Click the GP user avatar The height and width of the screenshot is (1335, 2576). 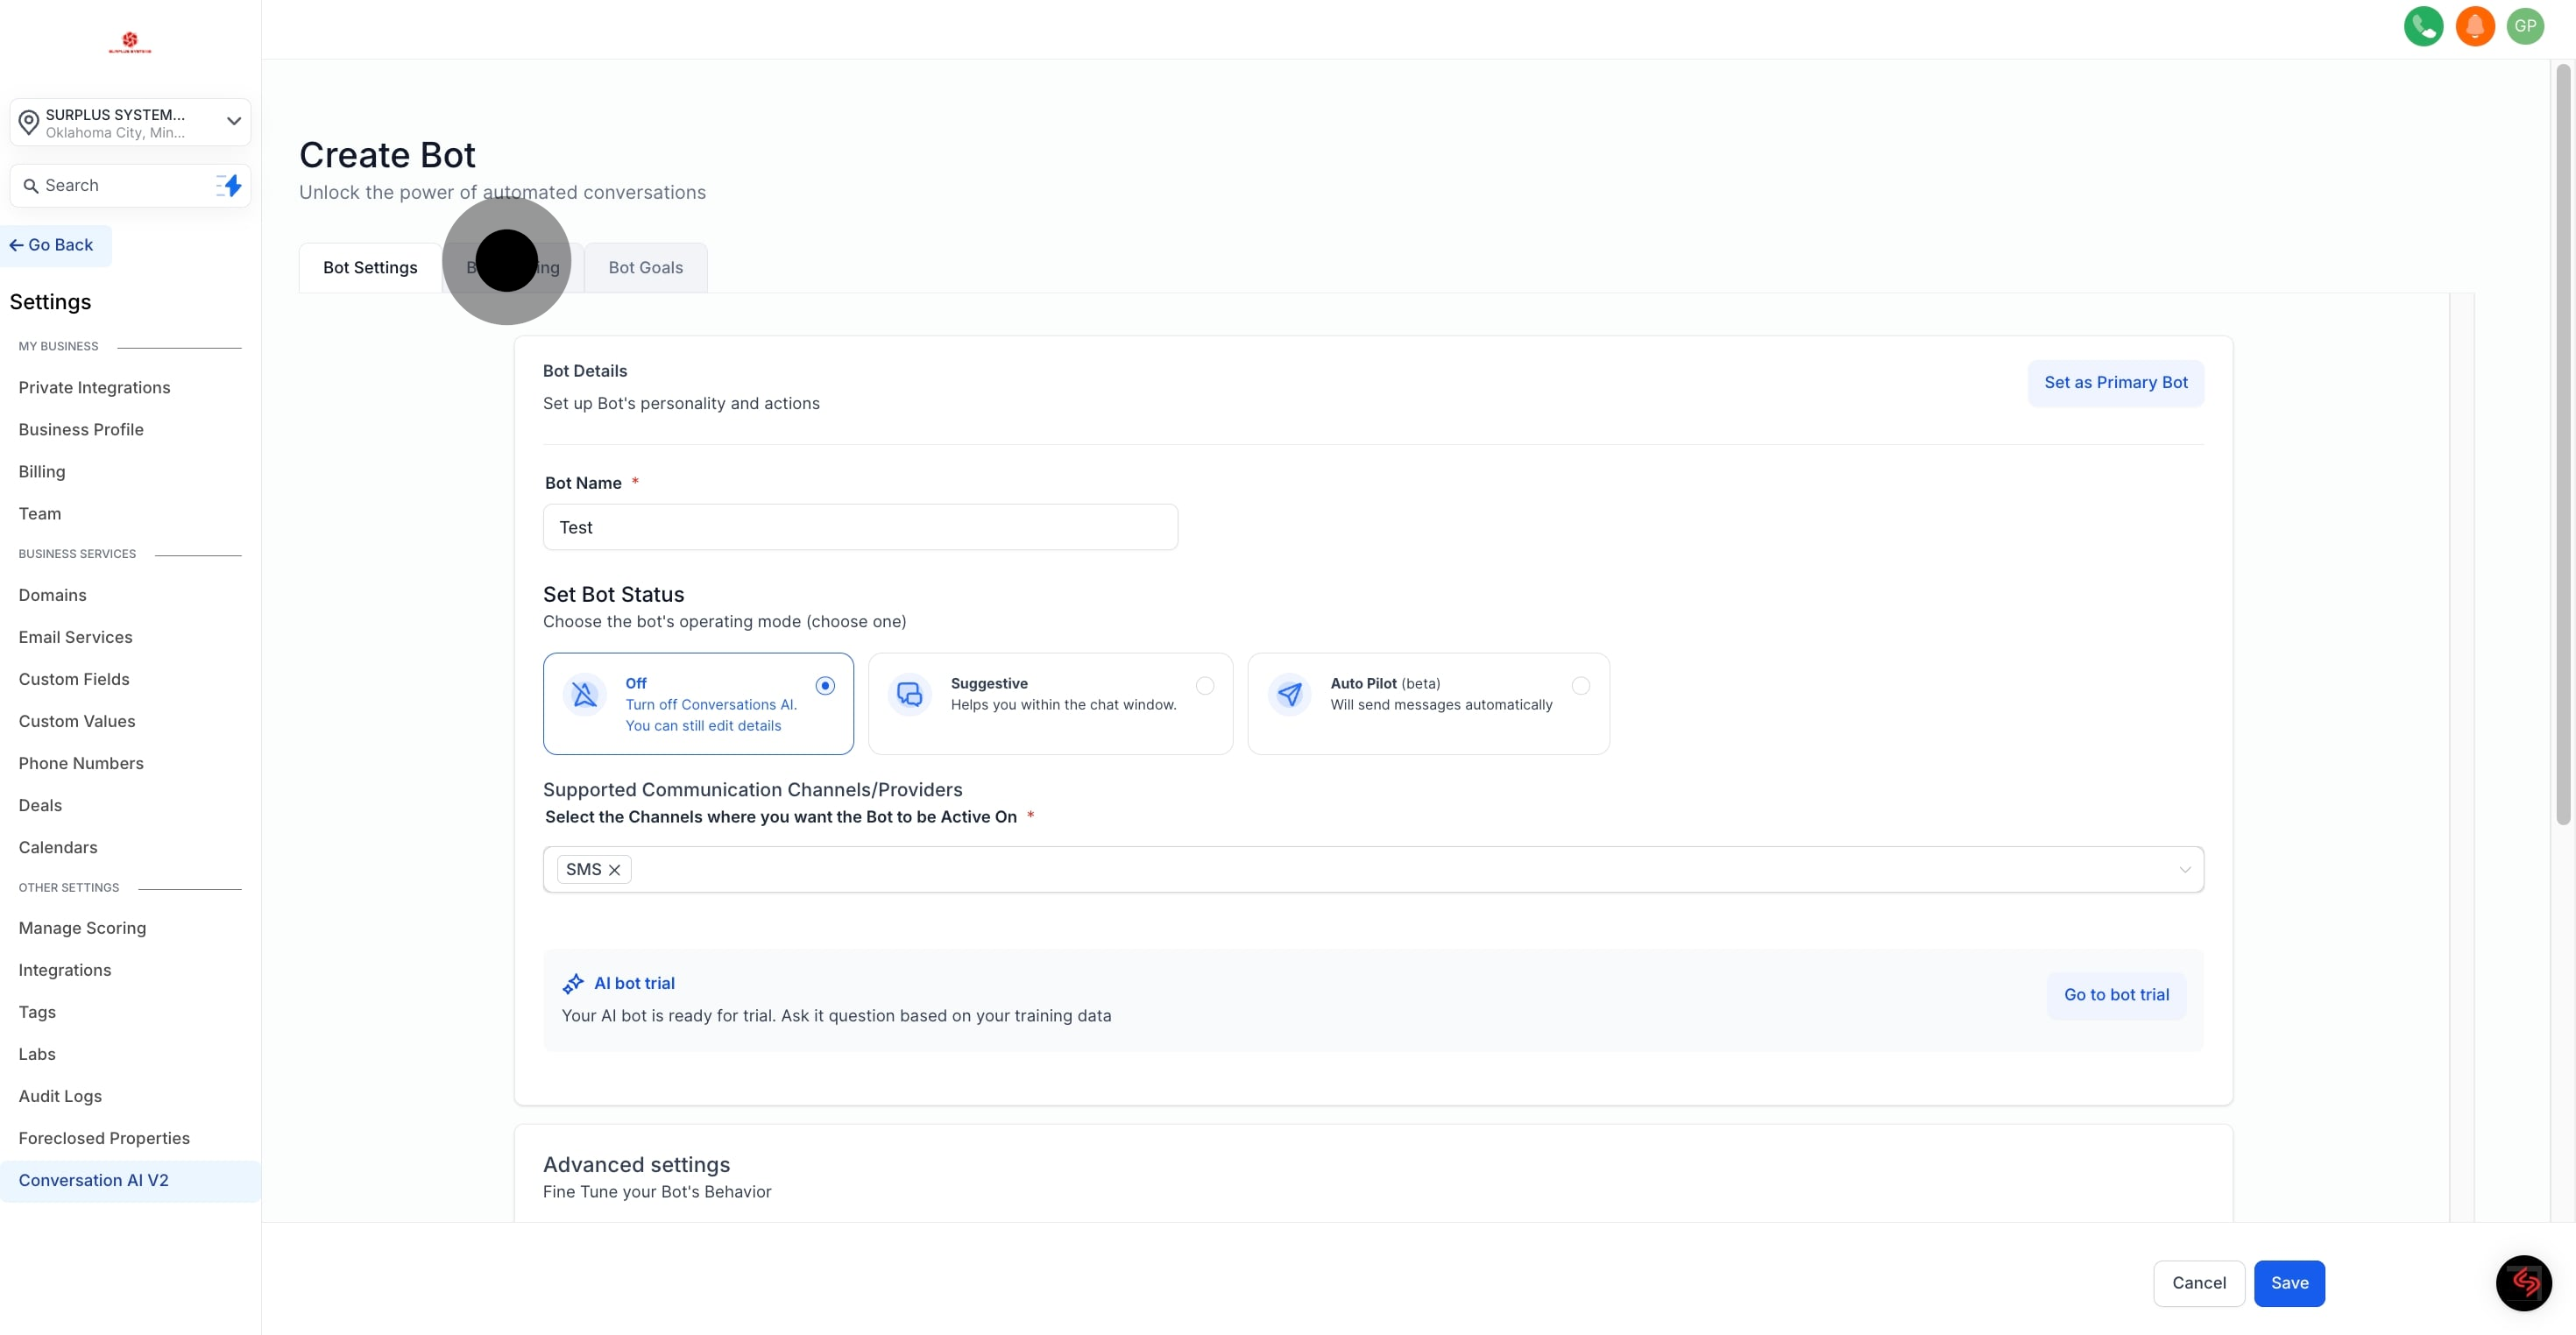2525,26
